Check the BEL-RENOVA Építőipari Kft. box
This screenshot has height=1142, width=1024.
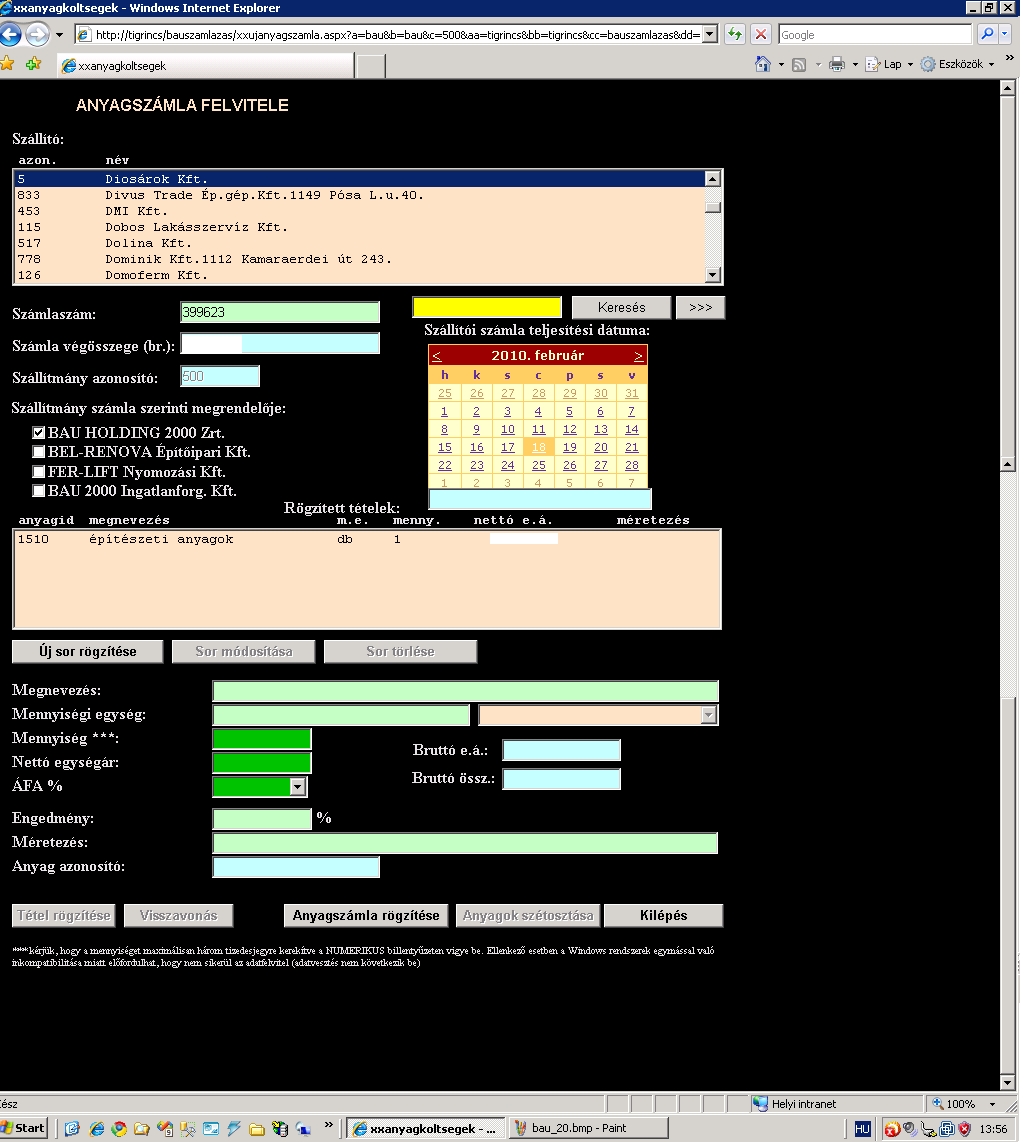[39, 452]
